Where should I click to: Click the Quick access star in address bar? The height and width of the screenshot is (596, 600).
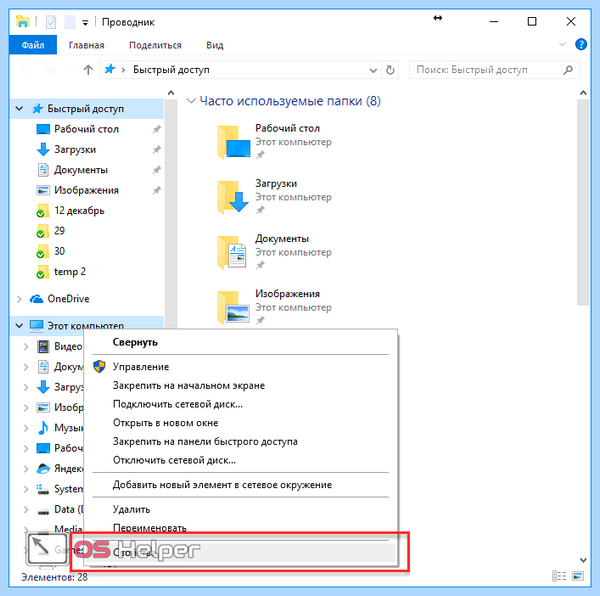coord(110,69)
